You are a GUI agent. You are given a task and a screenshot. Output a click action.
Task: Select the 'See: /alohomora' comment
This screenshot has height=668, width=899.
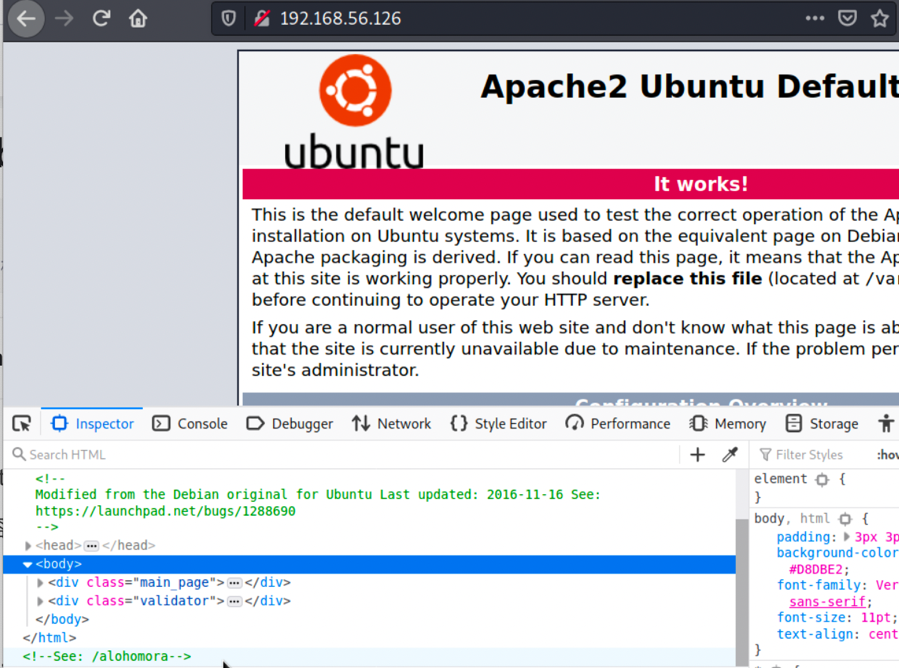coord(107,657)
